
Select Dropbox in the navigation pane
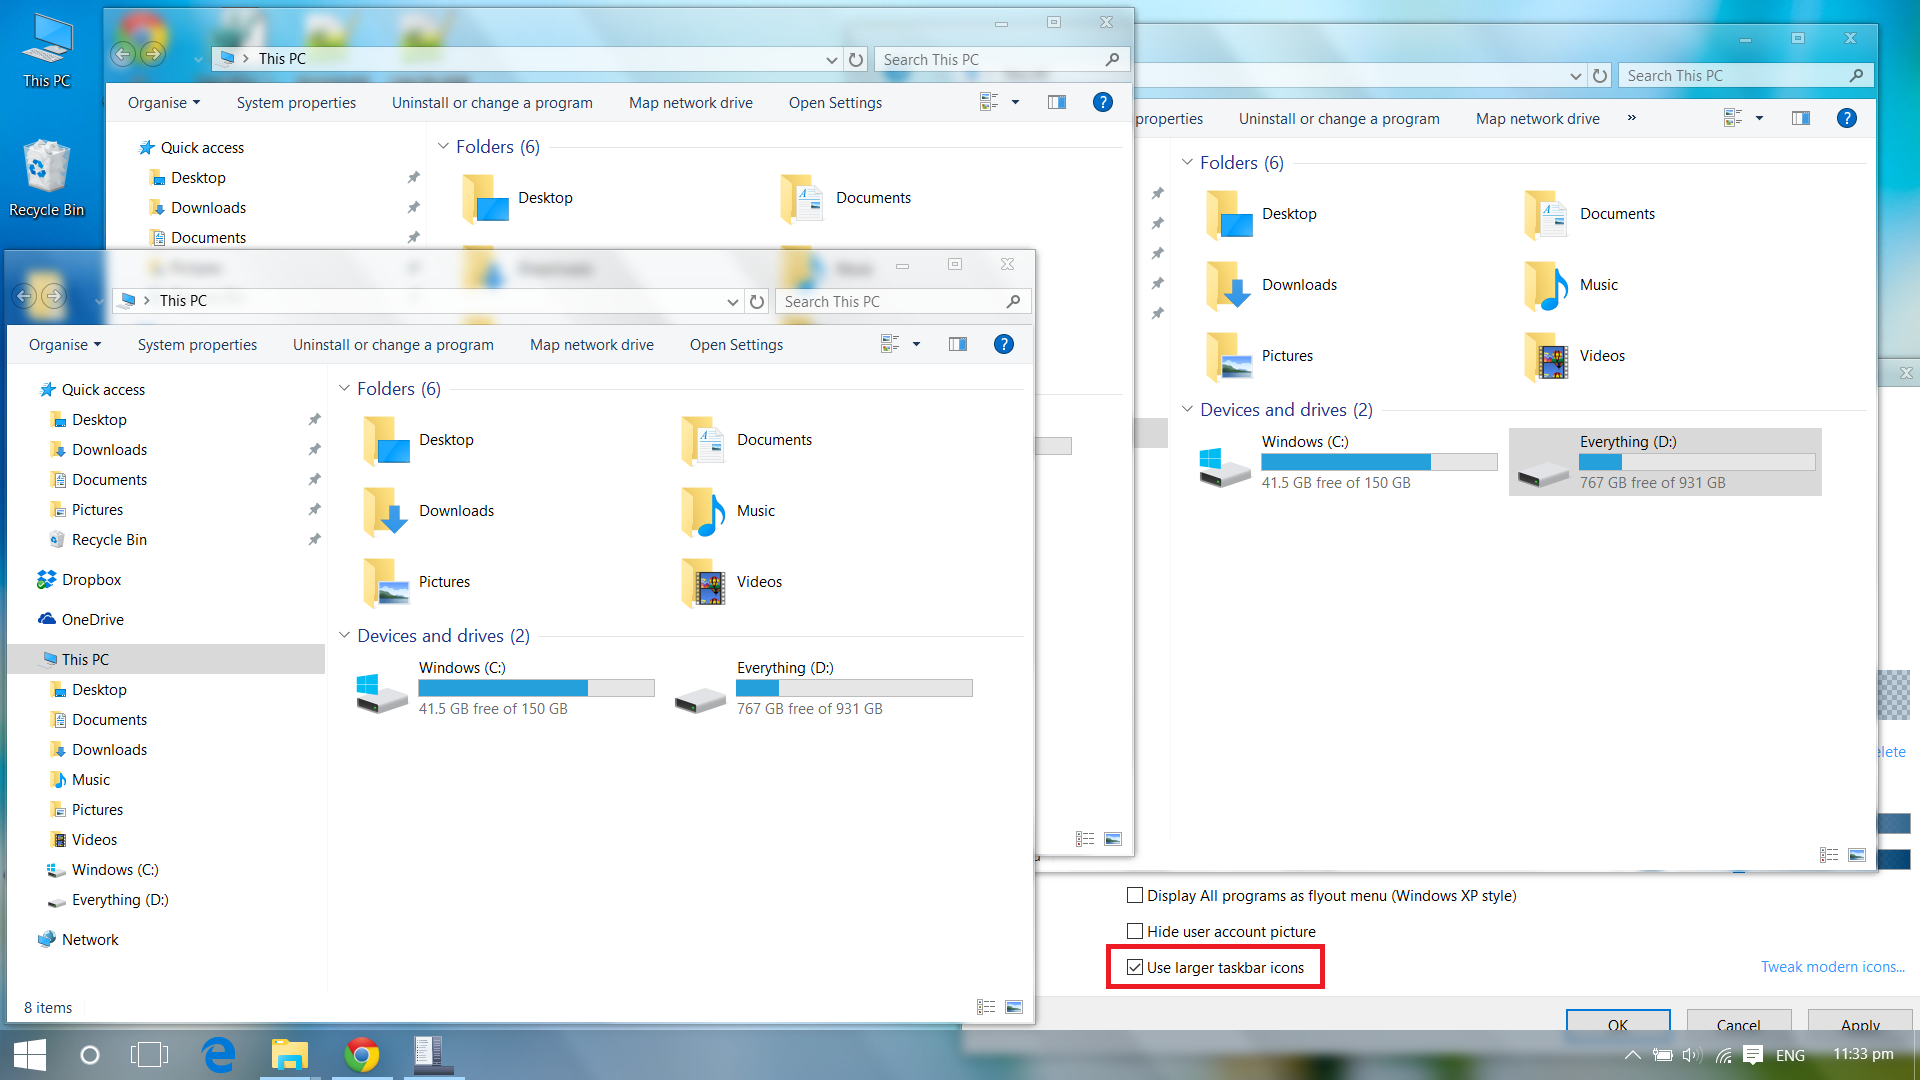tap(91, 579)
